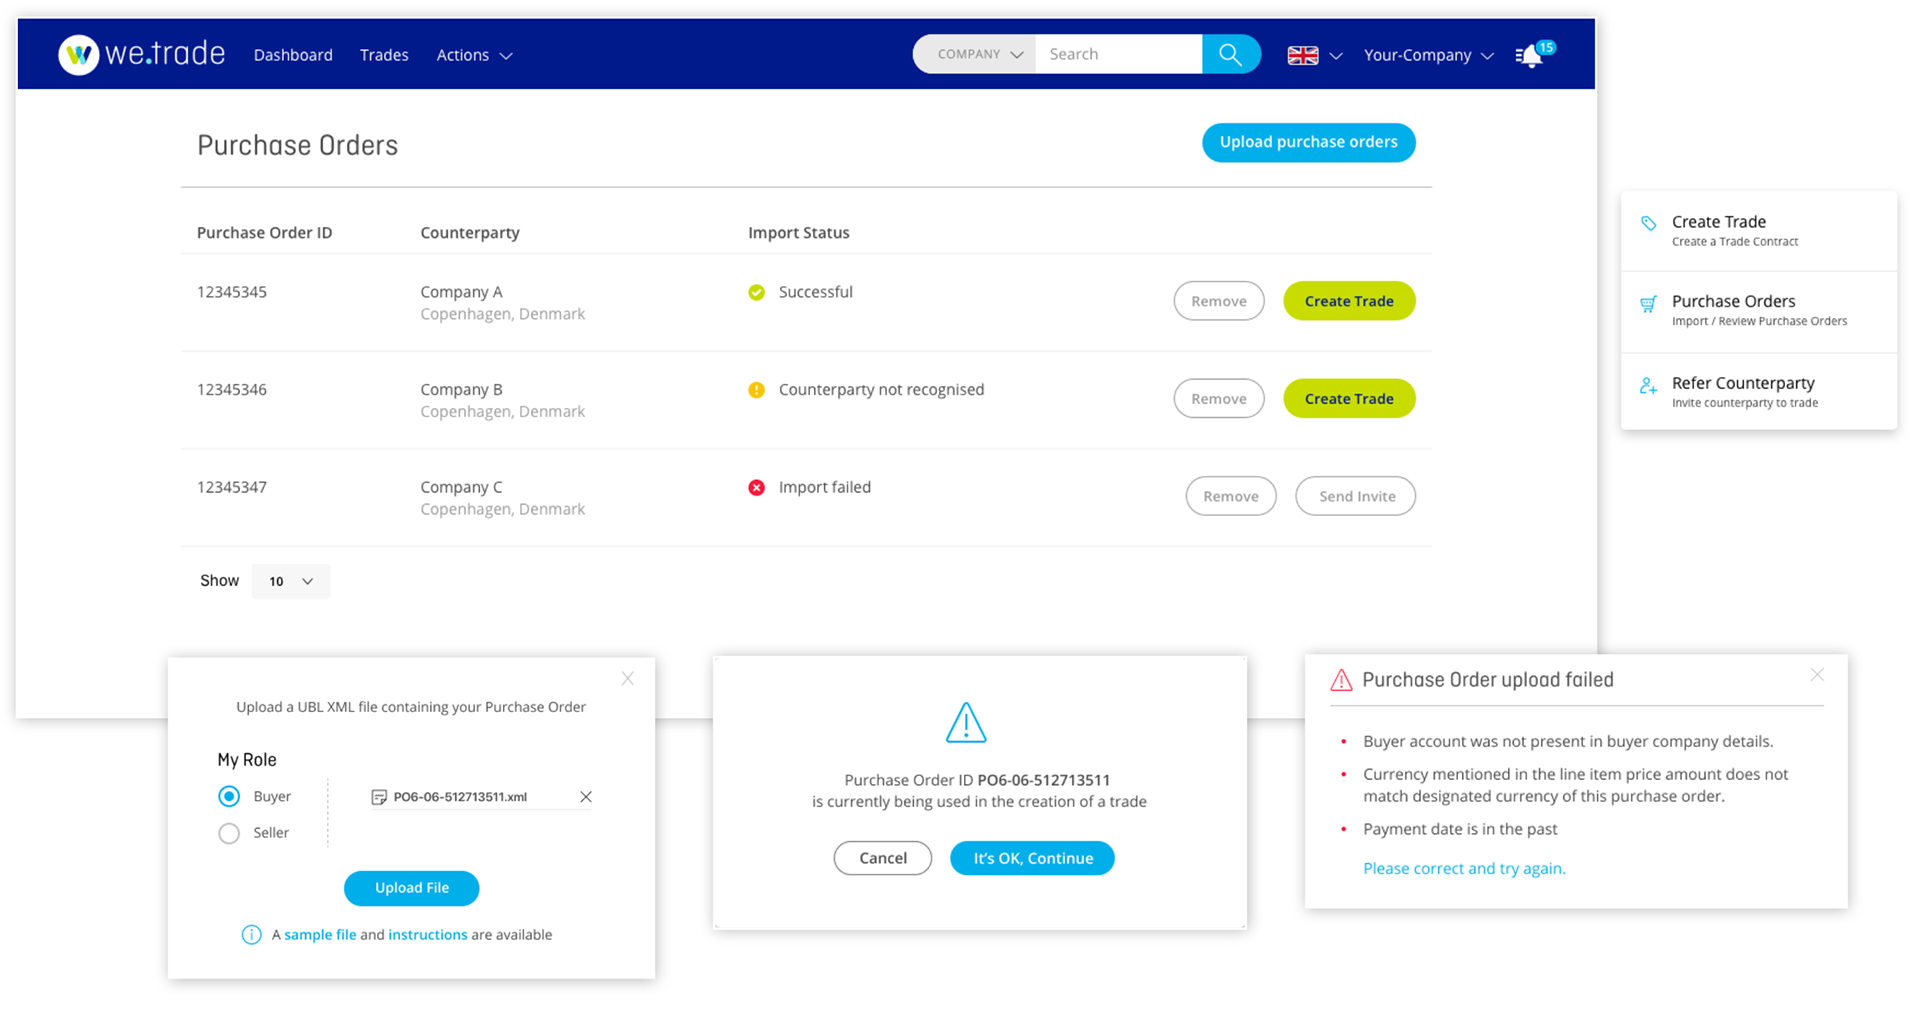Choose Refer Counterparty from actions menu
The height and width of the screenshot is (1009, 1920).
coord(1758,392)
